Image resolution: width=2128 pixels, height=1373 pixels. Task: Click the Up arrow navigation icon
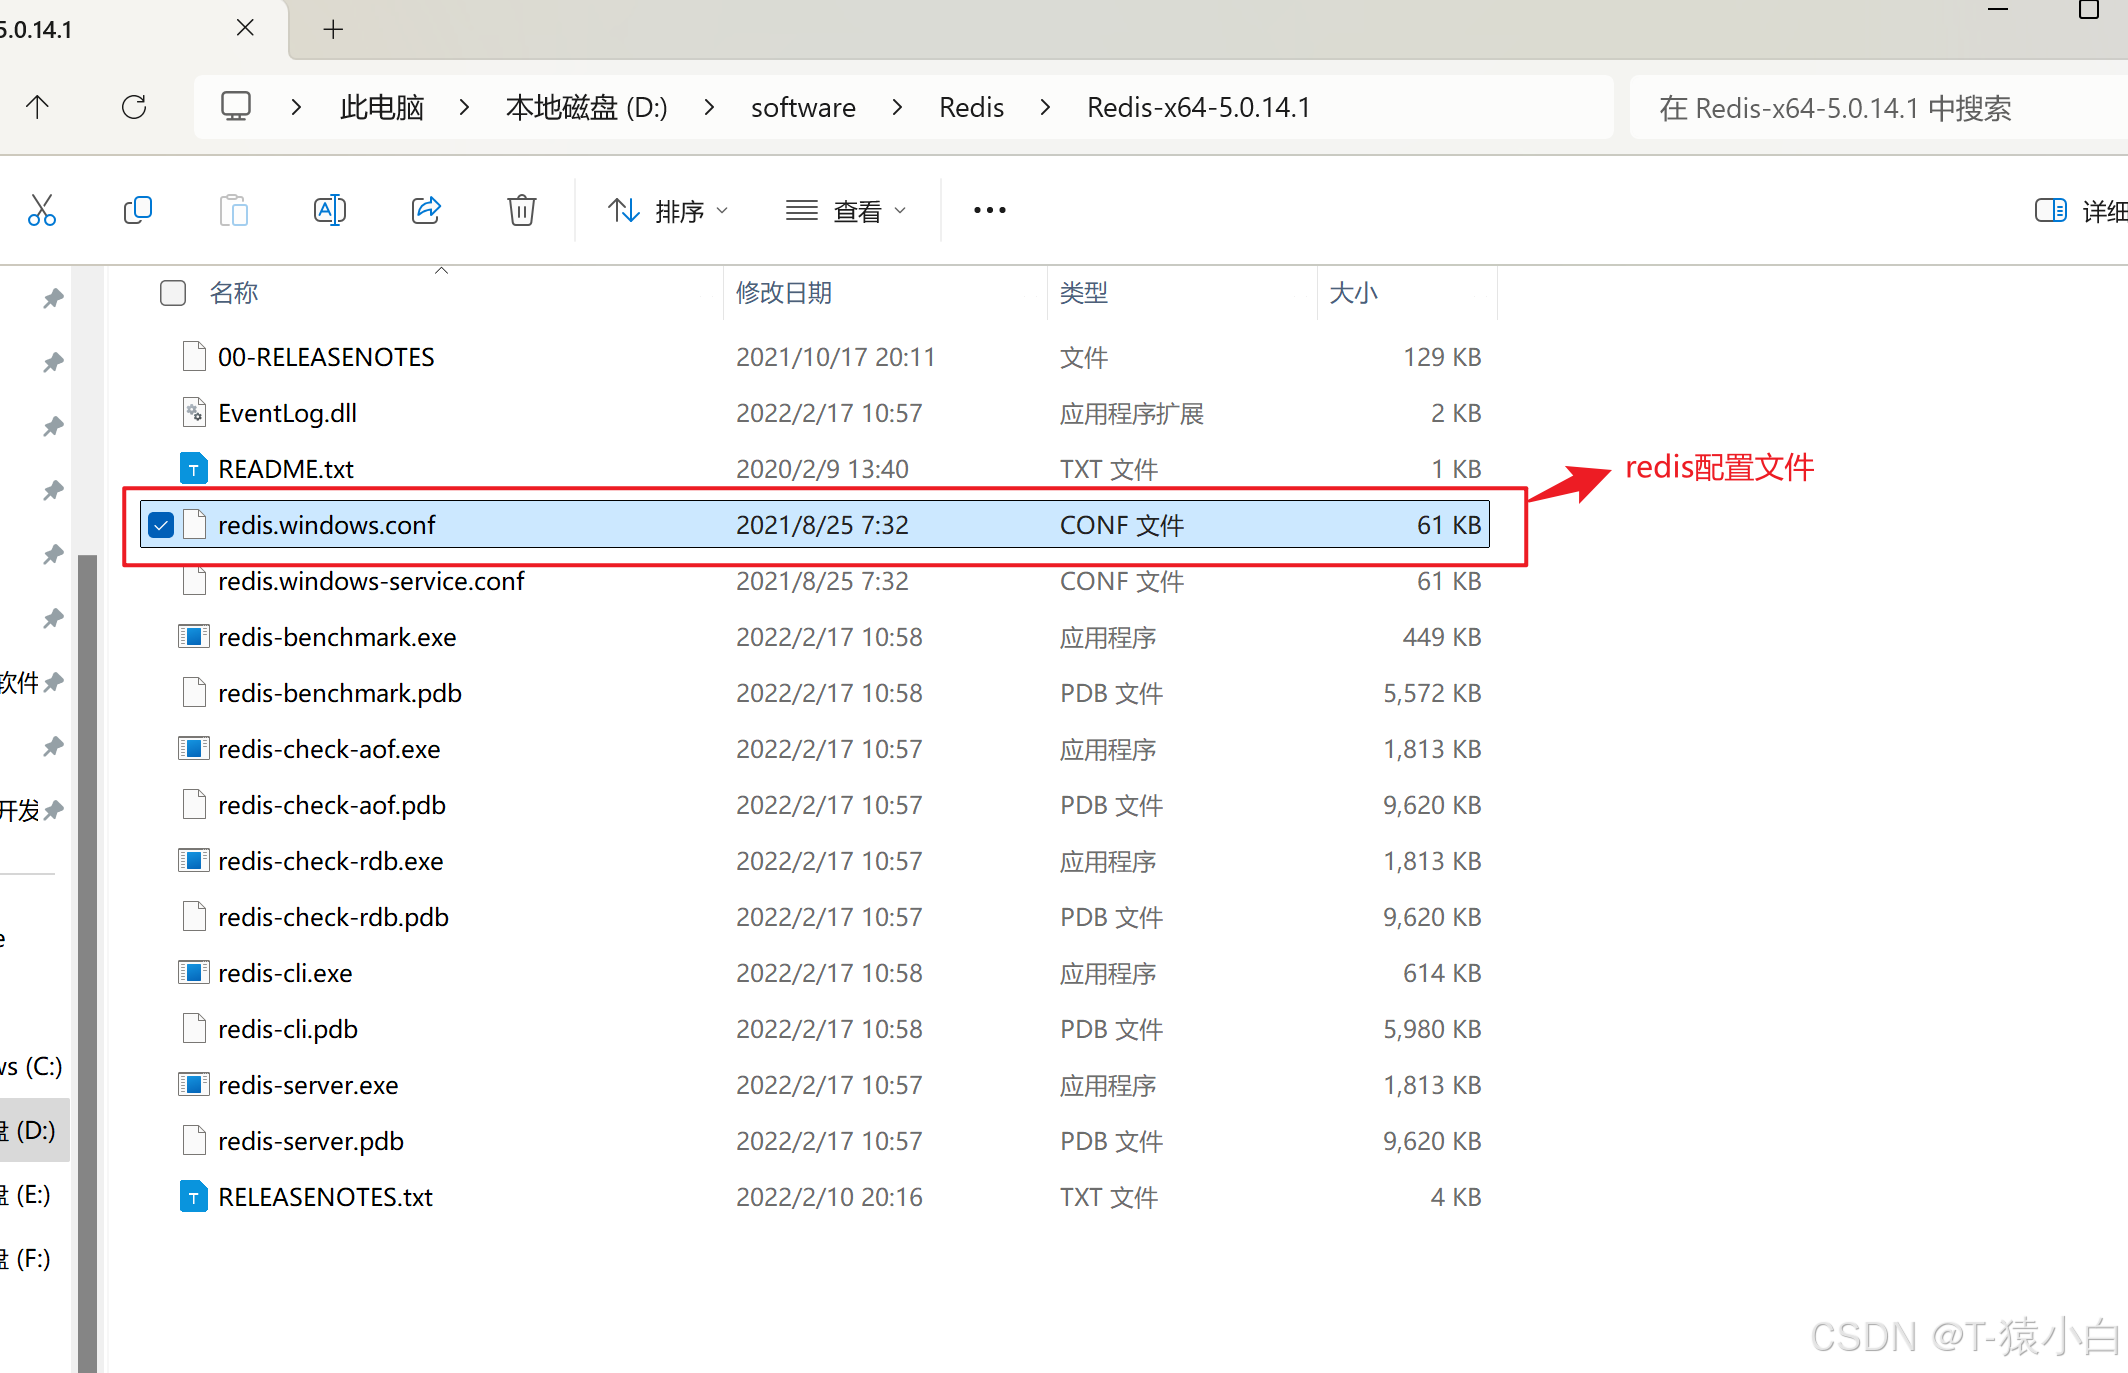coord(37,107)
